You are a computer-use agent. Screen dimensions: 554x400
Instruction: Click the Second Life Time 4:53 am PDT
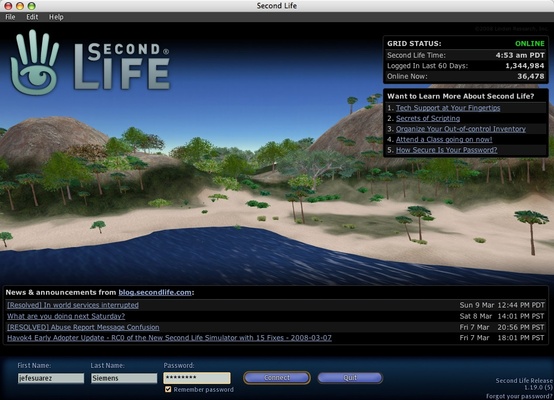pyautogui.click(x=520, y=55)
